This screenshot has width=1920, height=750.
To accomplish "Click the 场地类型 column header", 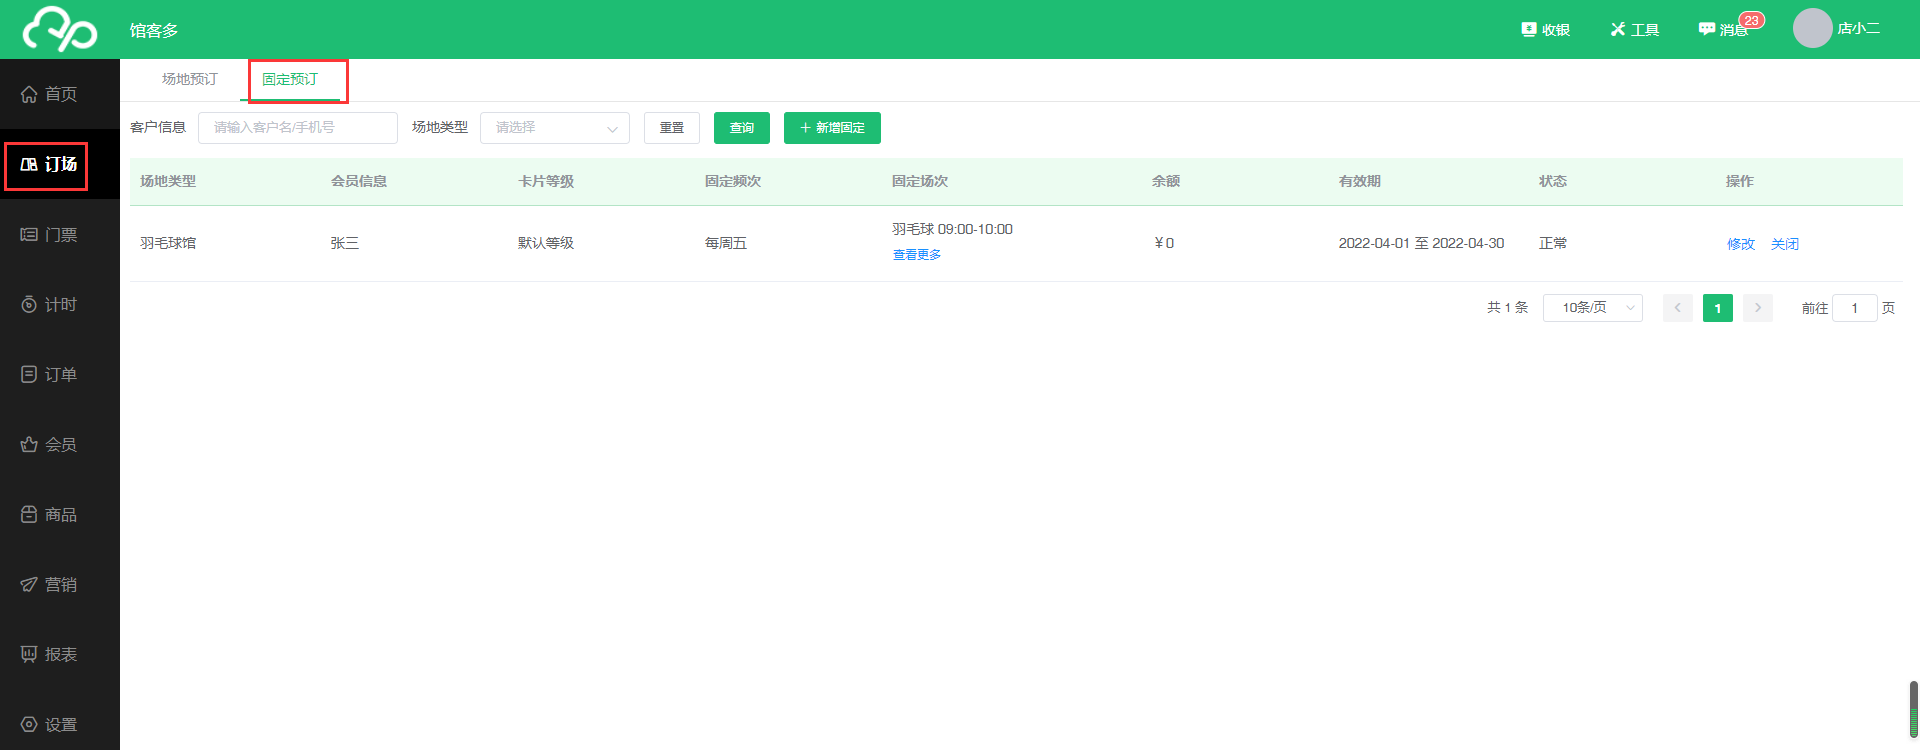I will click(x=168, y=181).
